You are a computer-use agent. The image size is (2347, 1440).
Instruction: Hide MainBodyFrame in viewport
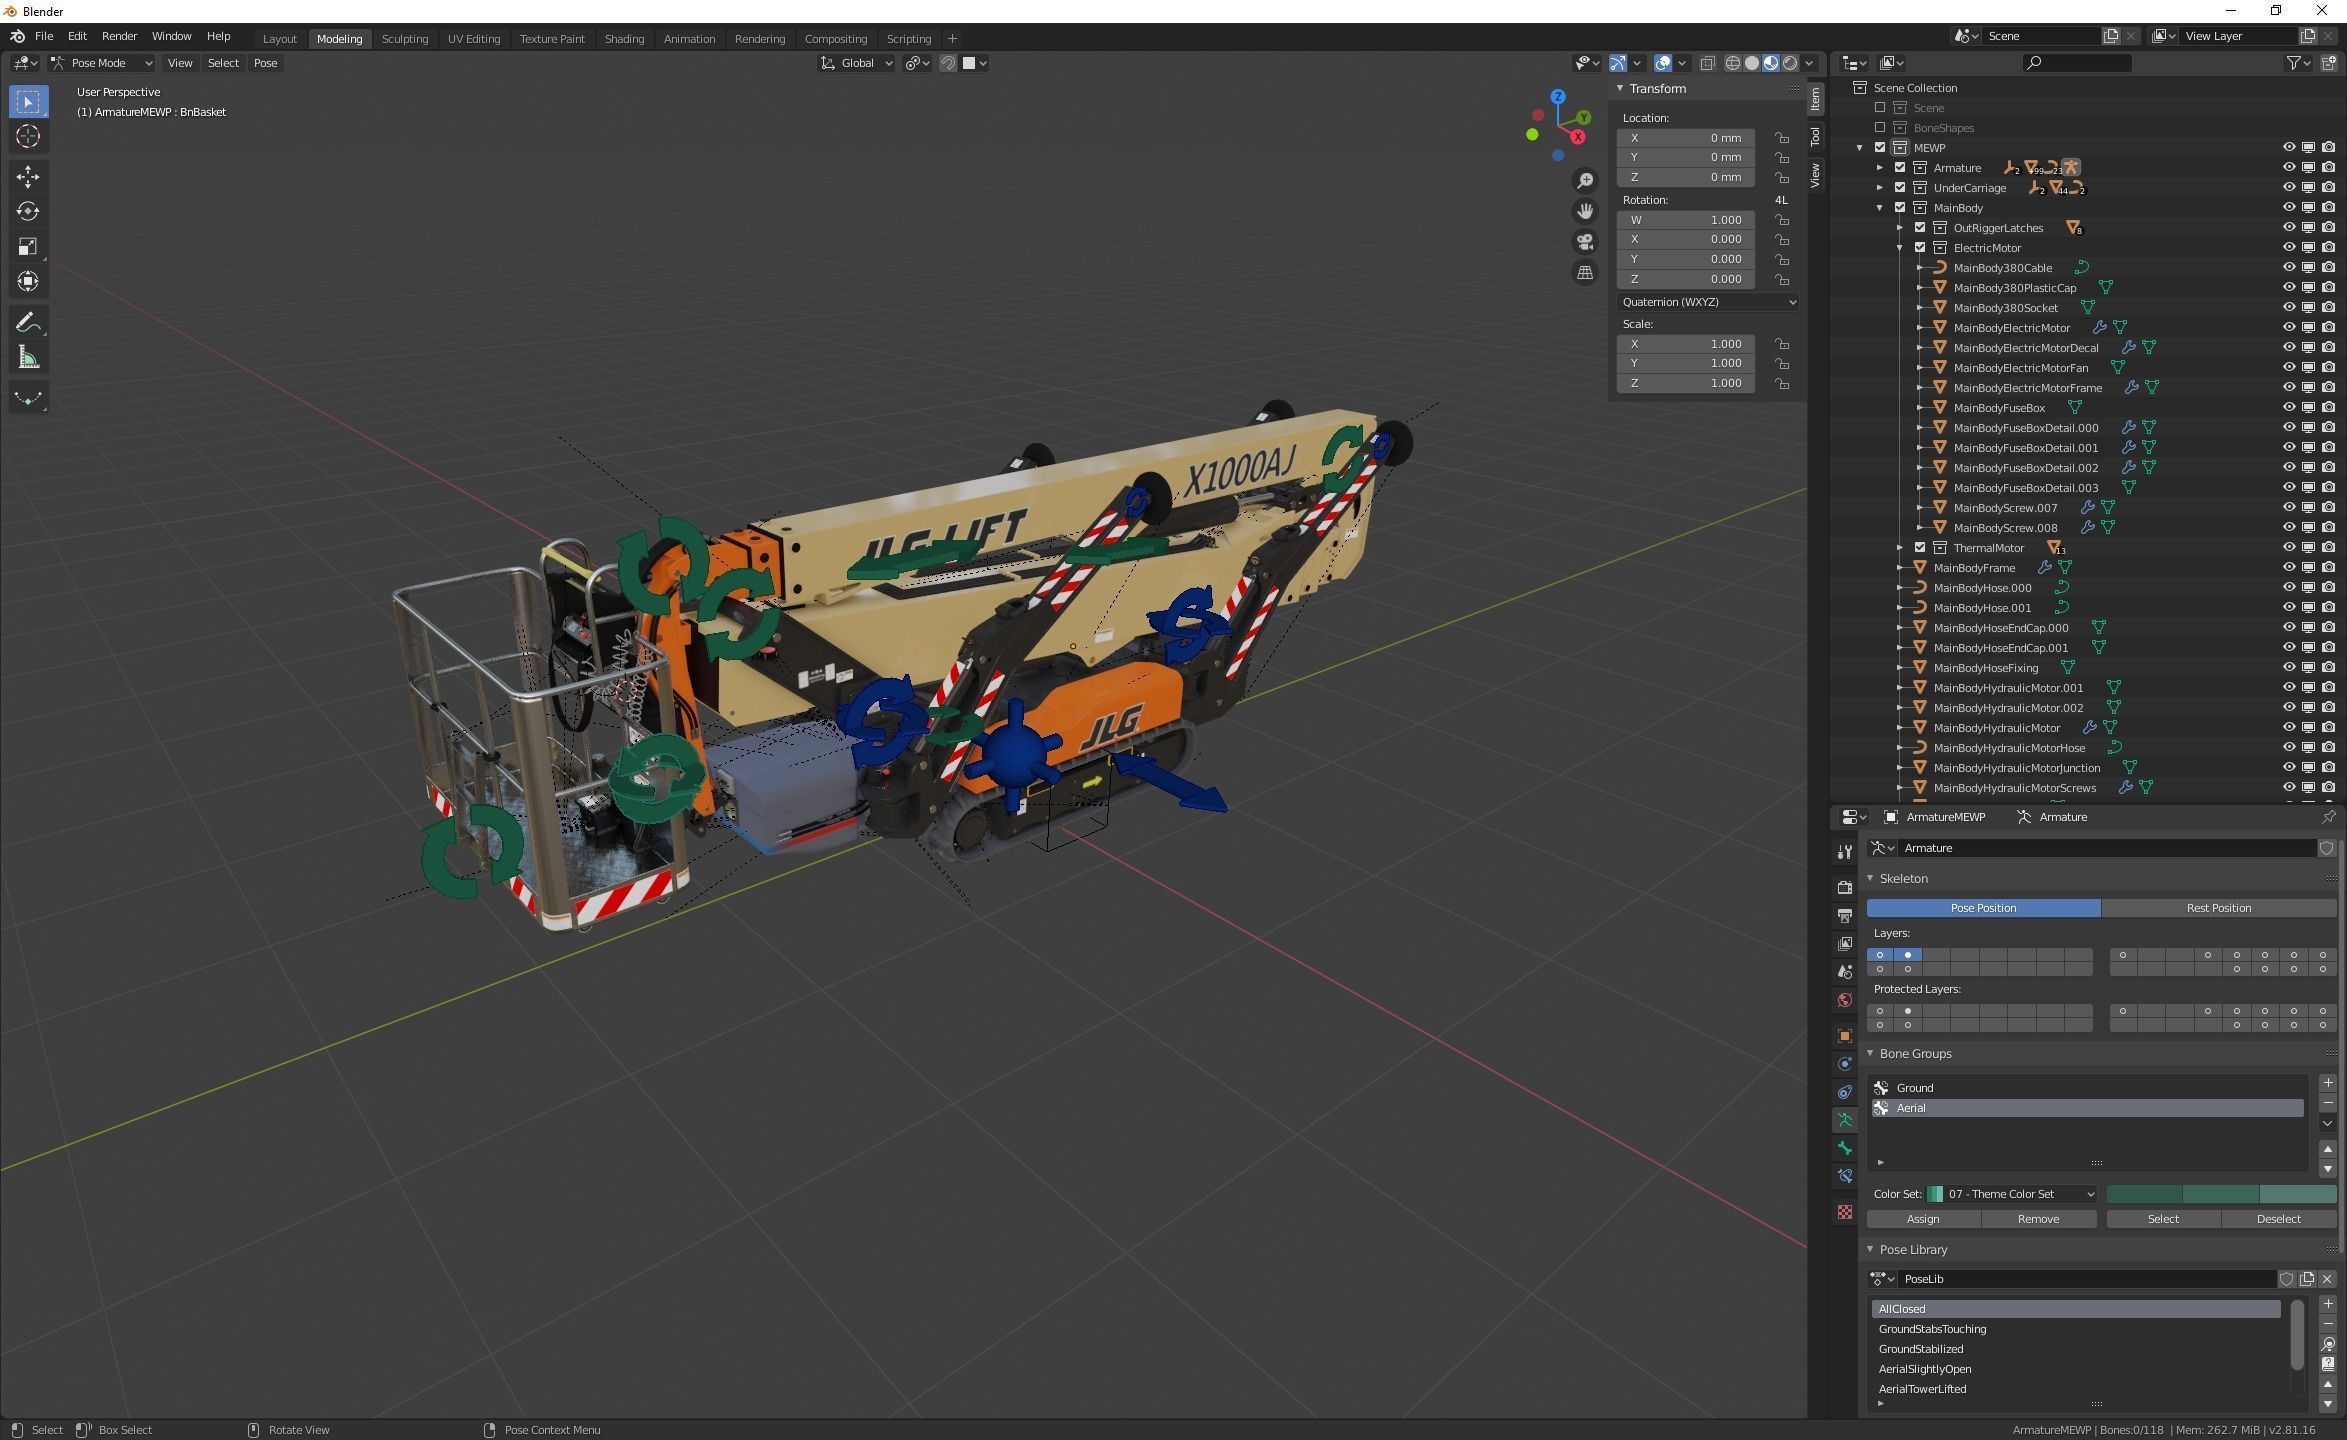point(2288,567)
